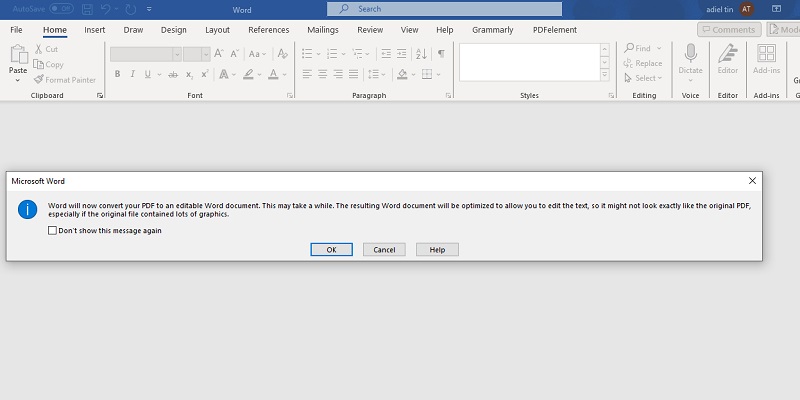Toggle Strikethrough formatting
Screen dimensions: 800x400
173,74
